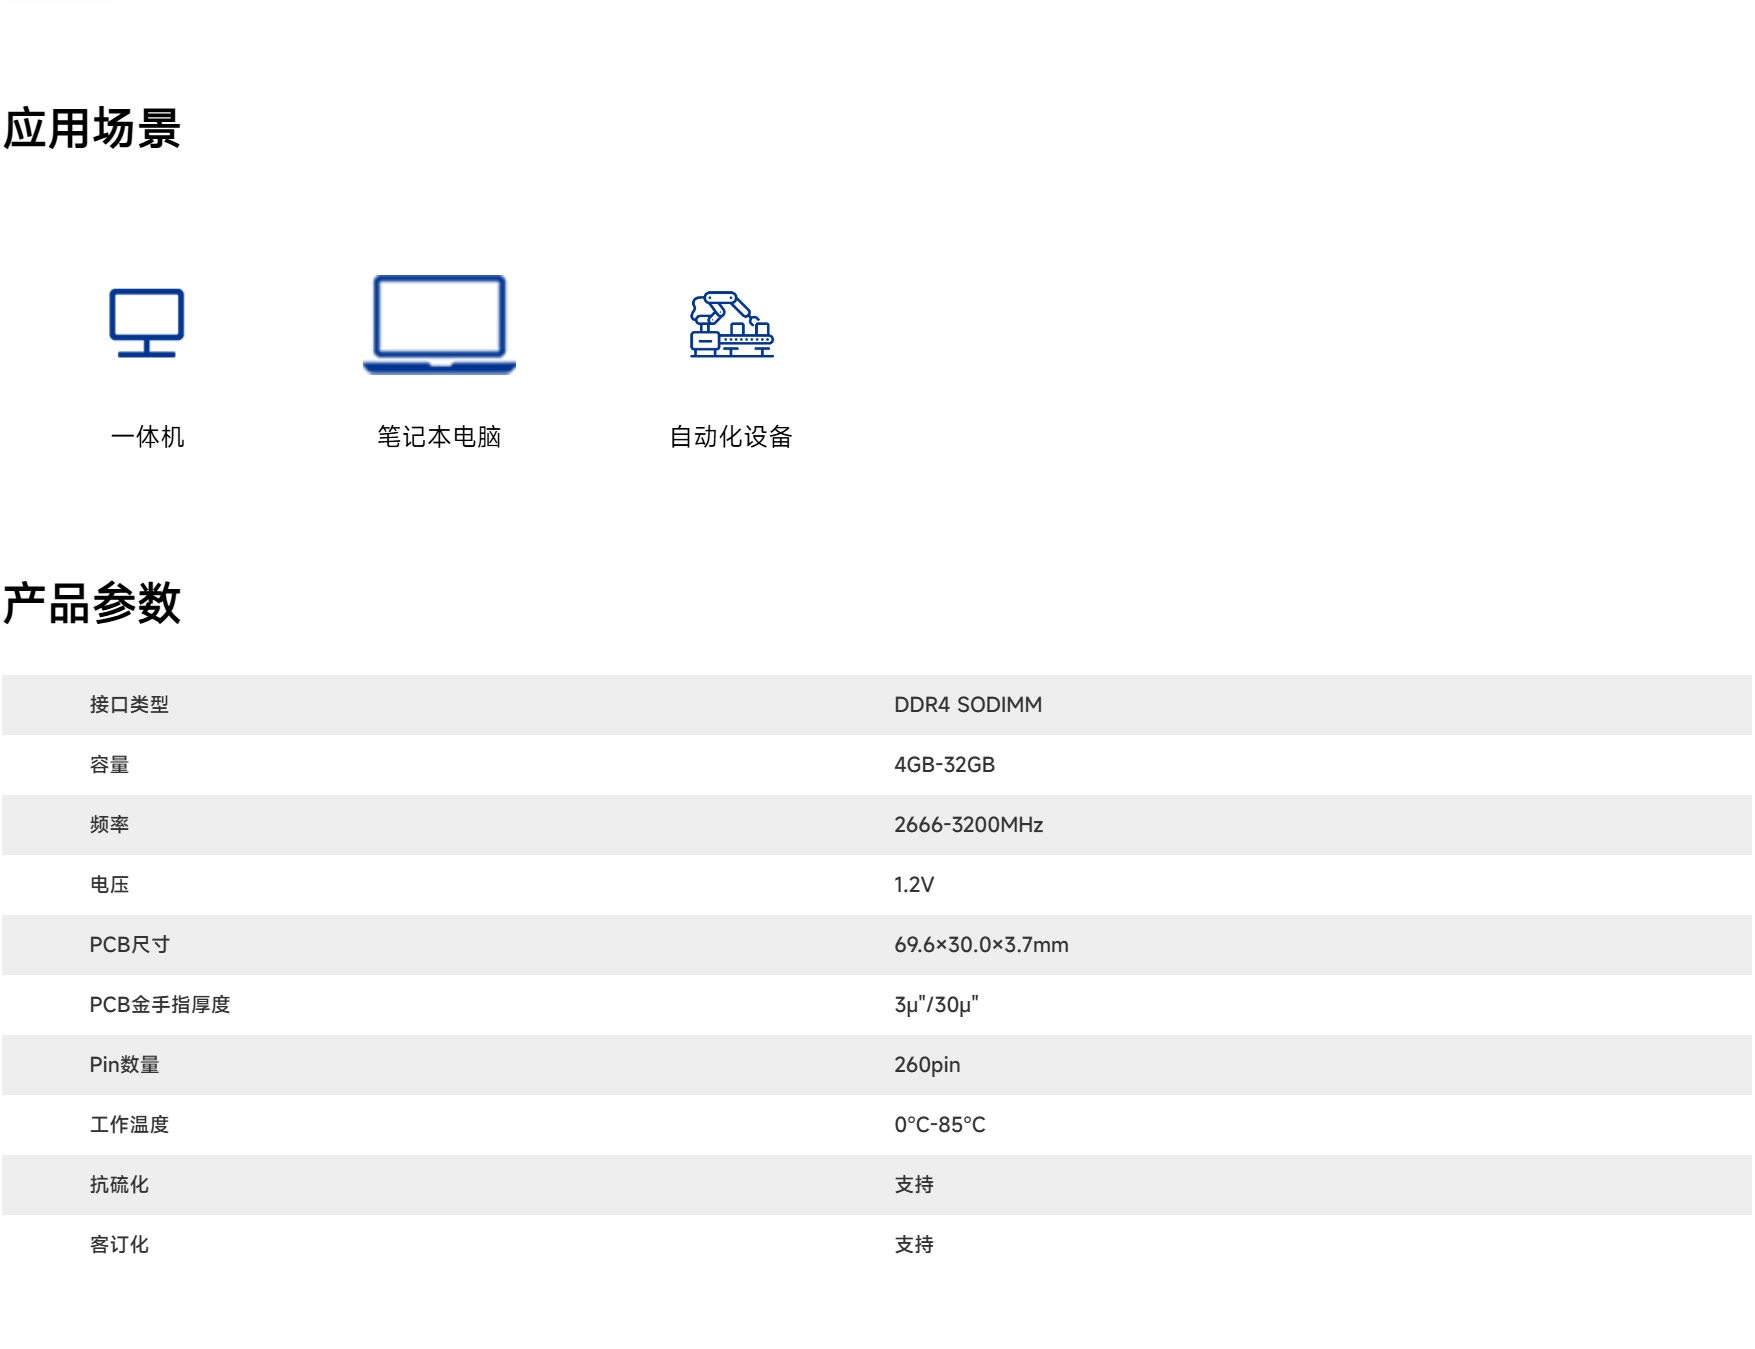Click the 接口类型 row label
Screen dimensions: 1755x1349
click(x=129, y=705)
